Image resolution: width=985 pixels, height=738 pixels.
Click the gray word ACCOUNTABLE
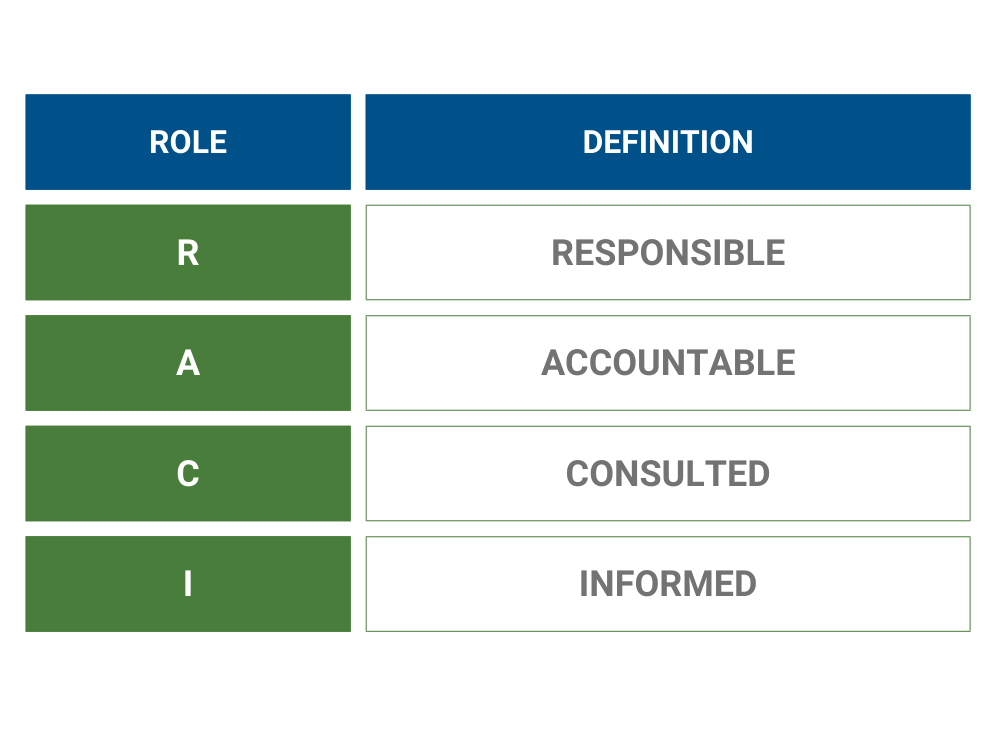pyautogui.click(x=668, y=363)
